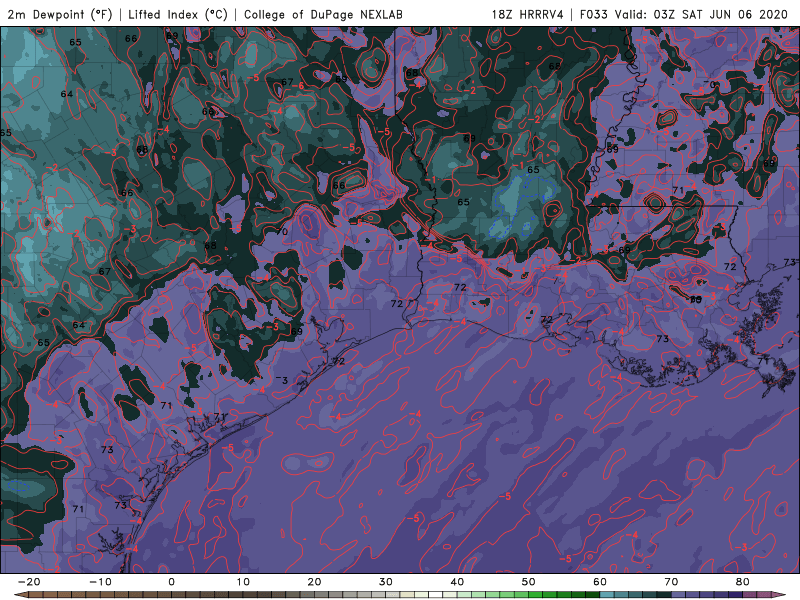Click the 50 label on the color bar
The width and height of the screenshot is (800, 600).
click(529, 582)
